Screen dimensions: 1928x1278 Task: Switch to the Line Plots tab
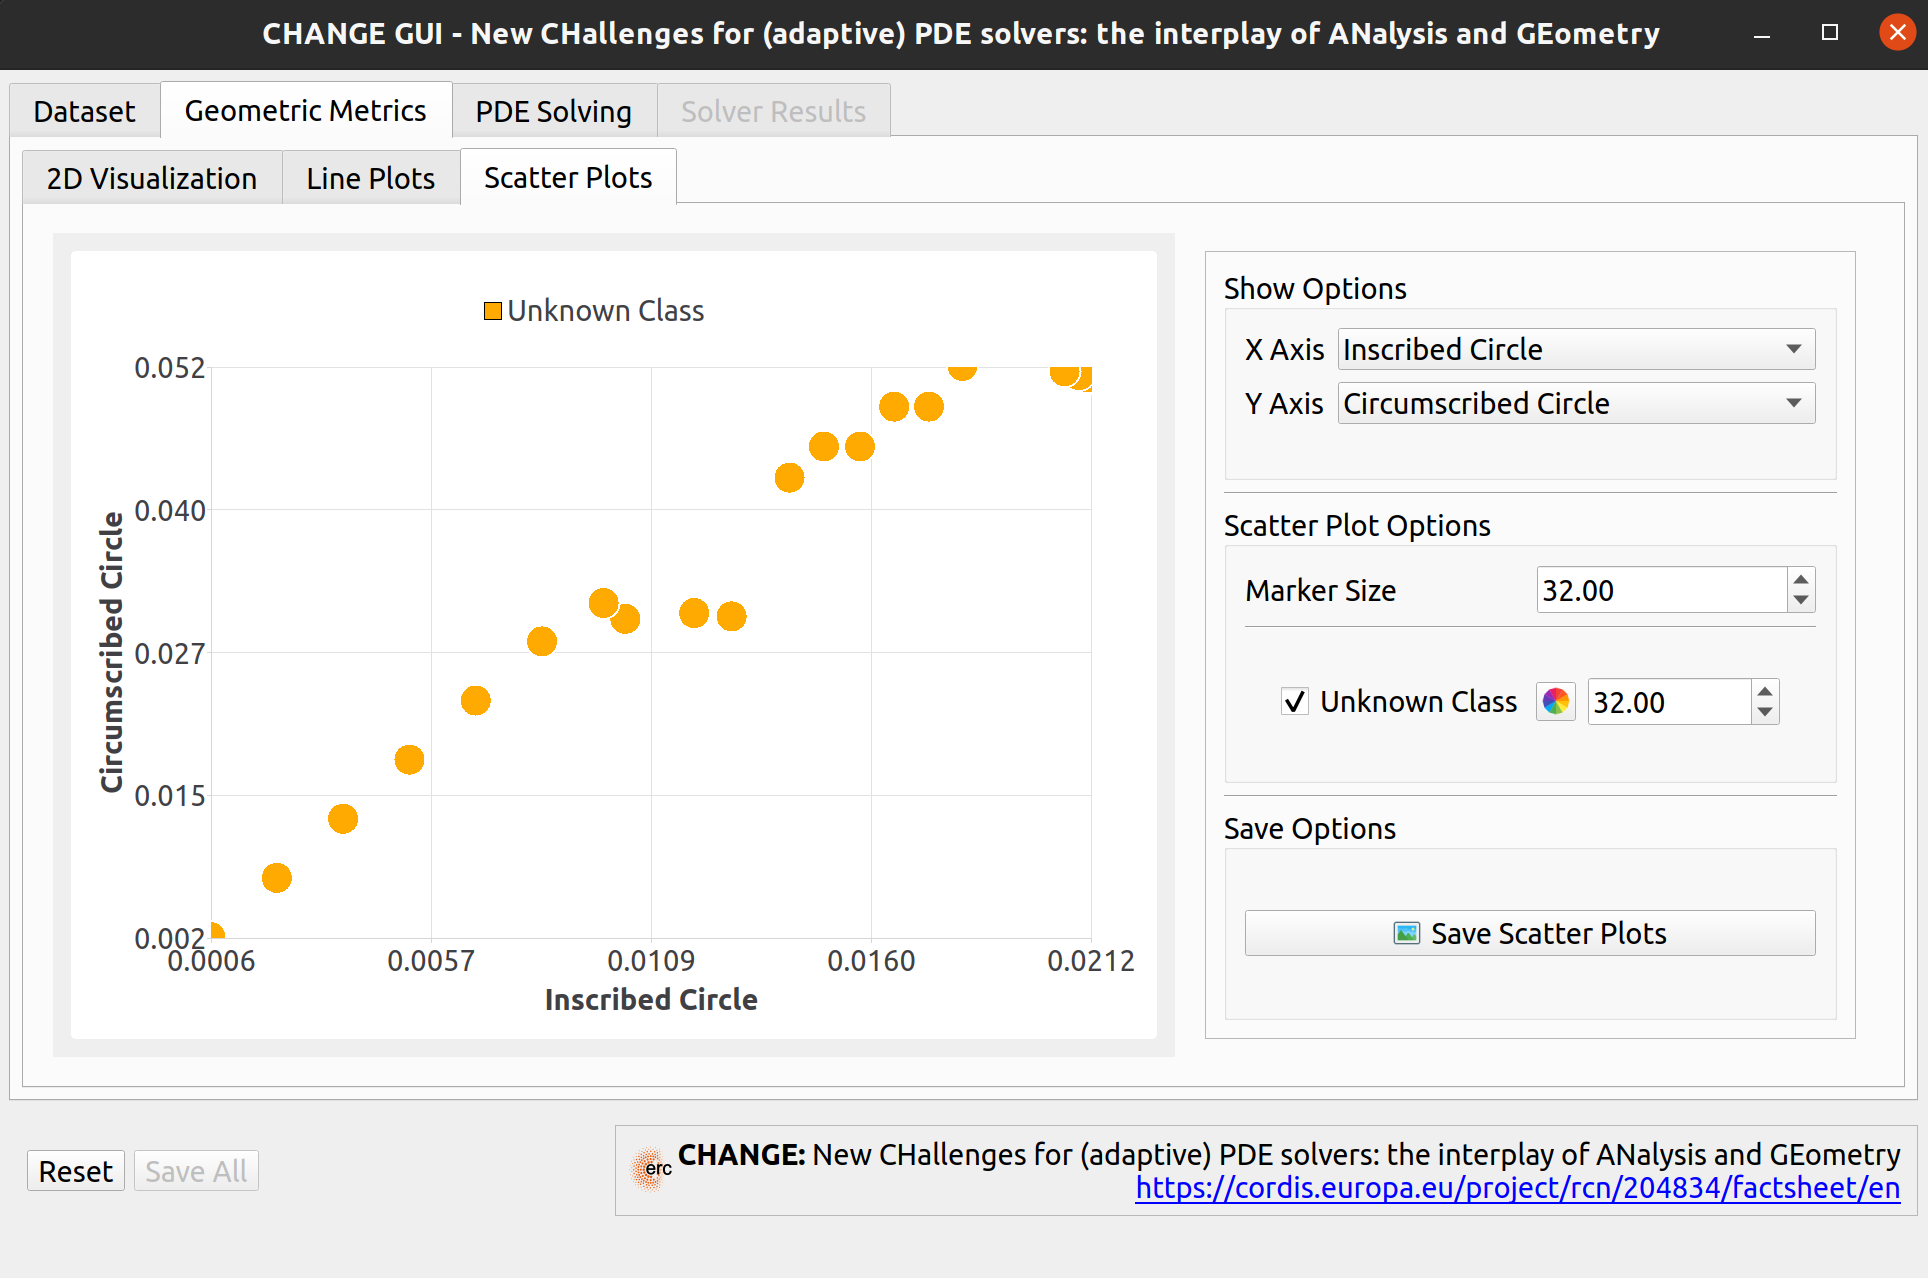(370, 178)
